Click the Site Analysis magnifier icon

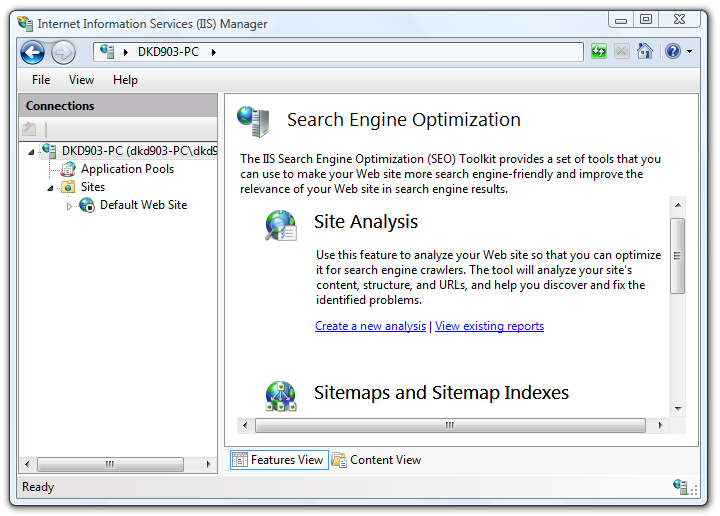[x=280, y=225]
